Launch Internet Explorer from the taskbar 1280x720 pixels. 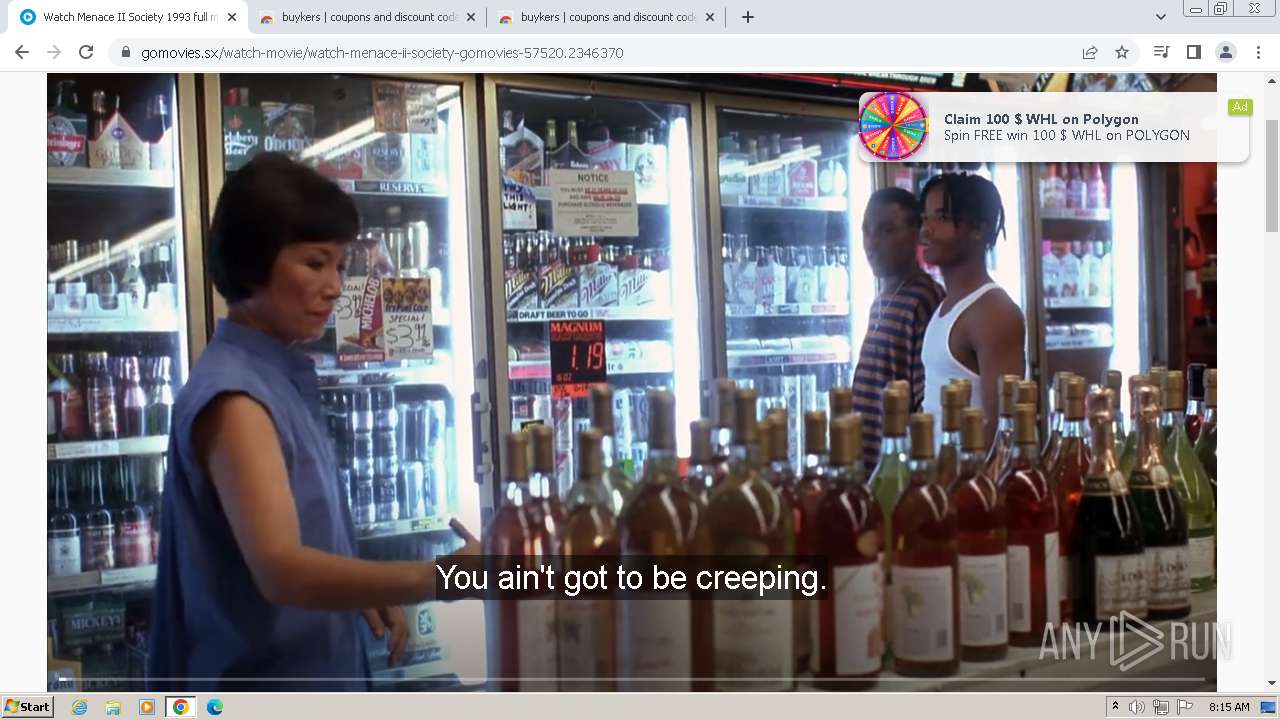pos(79,707)
